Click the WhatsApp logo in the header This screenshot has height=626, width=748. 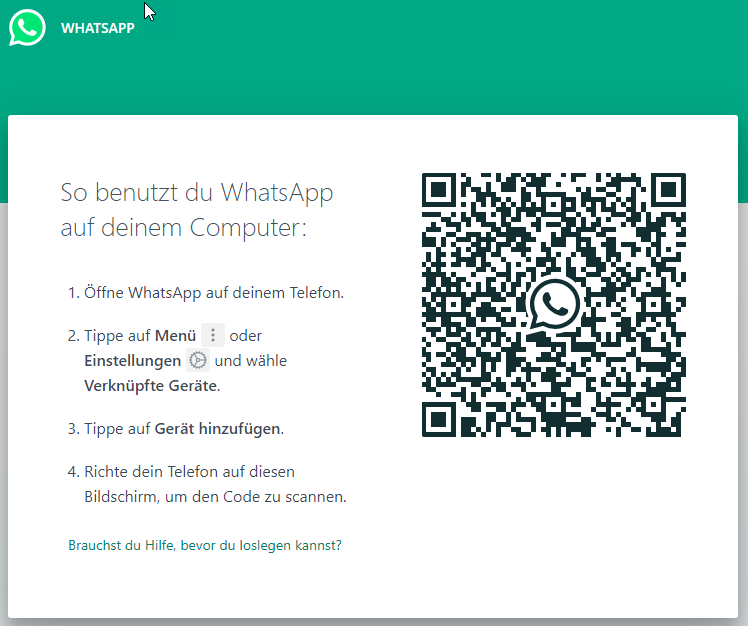click(27, 28)
